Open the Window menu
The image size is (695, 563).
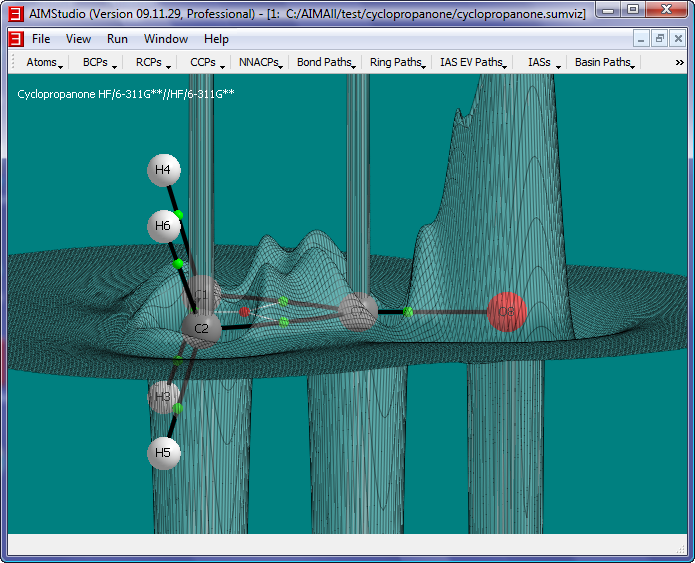pos(165,39)
